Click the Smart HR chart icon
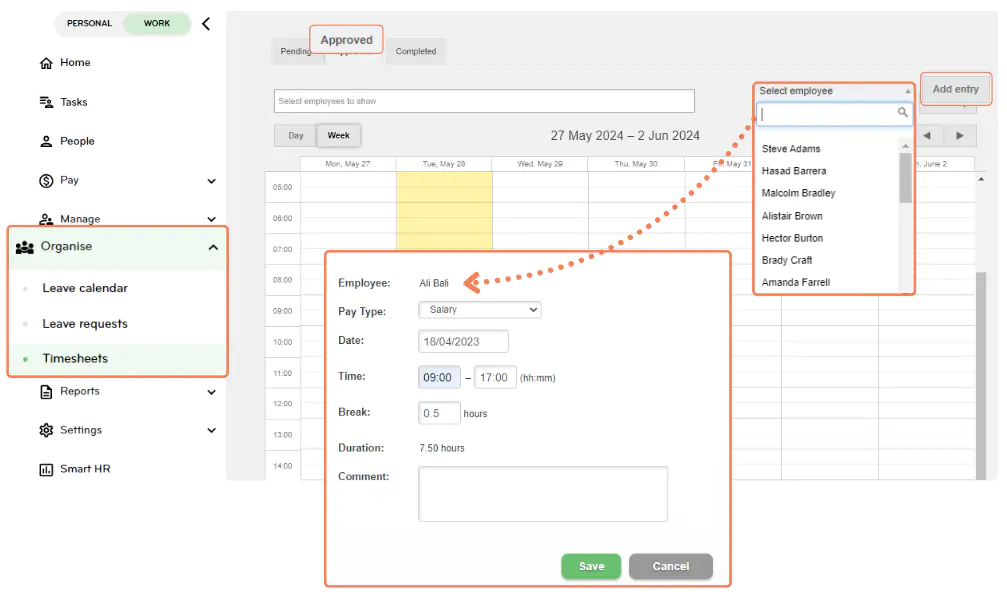Image resolution: width=1007 pixels, height=595 pixels. (46, 470)
